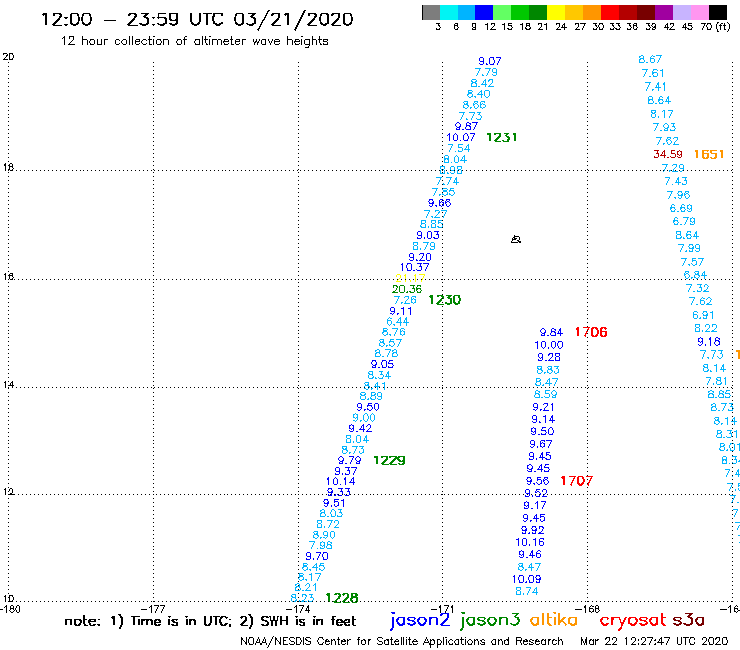
Task: Click the longitude axis label '-168'
Action: 588,609
